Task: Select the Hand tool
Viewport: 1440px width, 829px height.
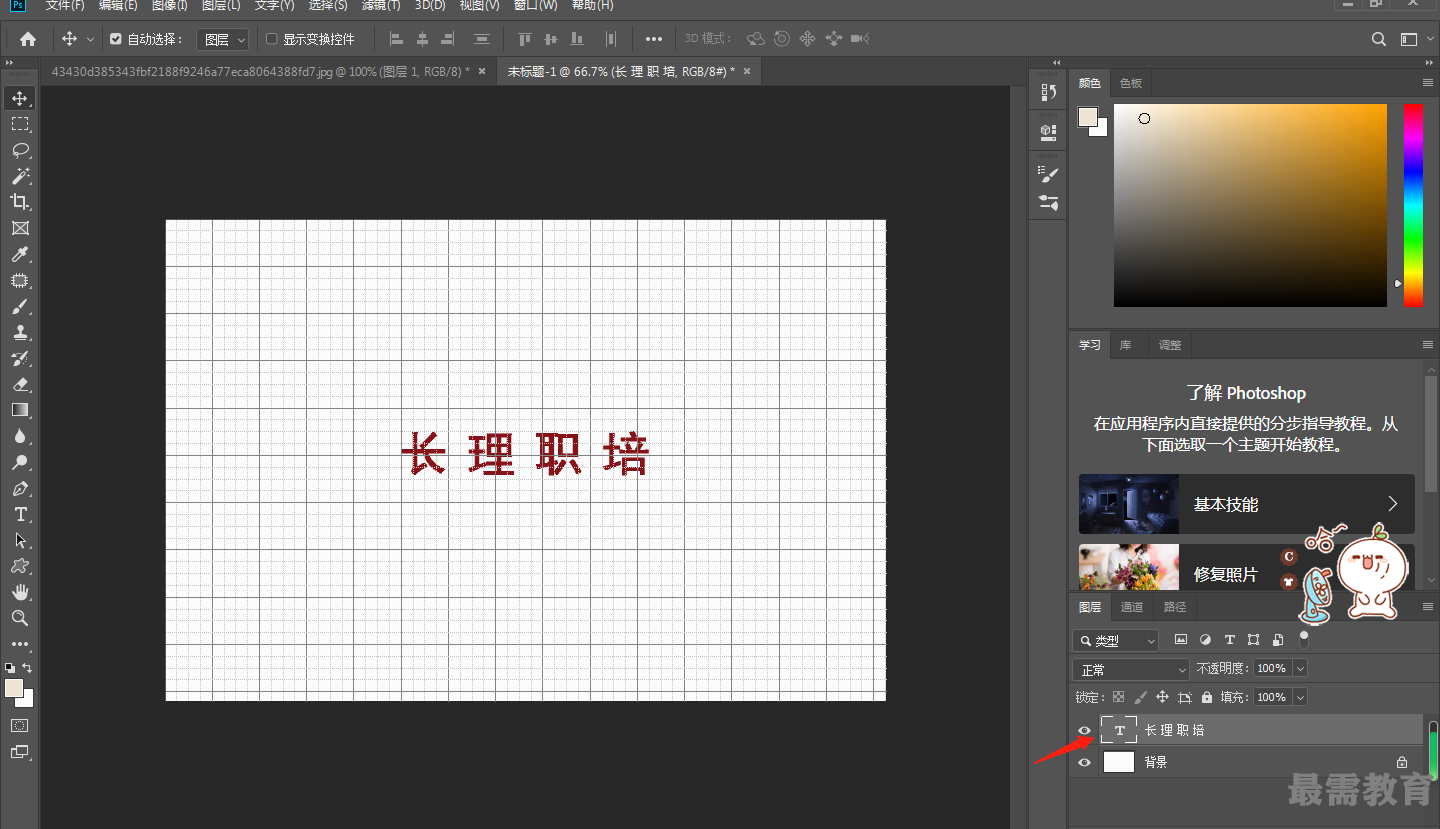Action: click(x=20, y=592)
